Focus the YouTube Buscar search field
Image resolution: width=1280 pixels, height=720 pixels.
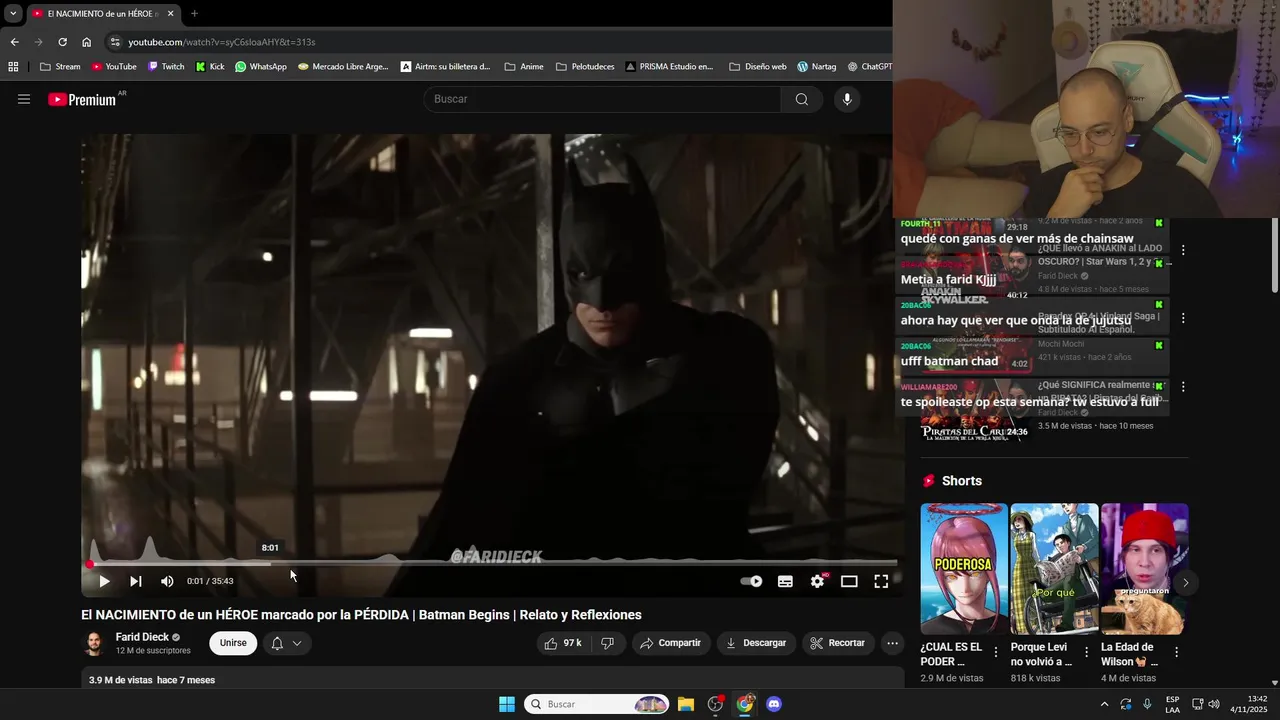point(602,99)
